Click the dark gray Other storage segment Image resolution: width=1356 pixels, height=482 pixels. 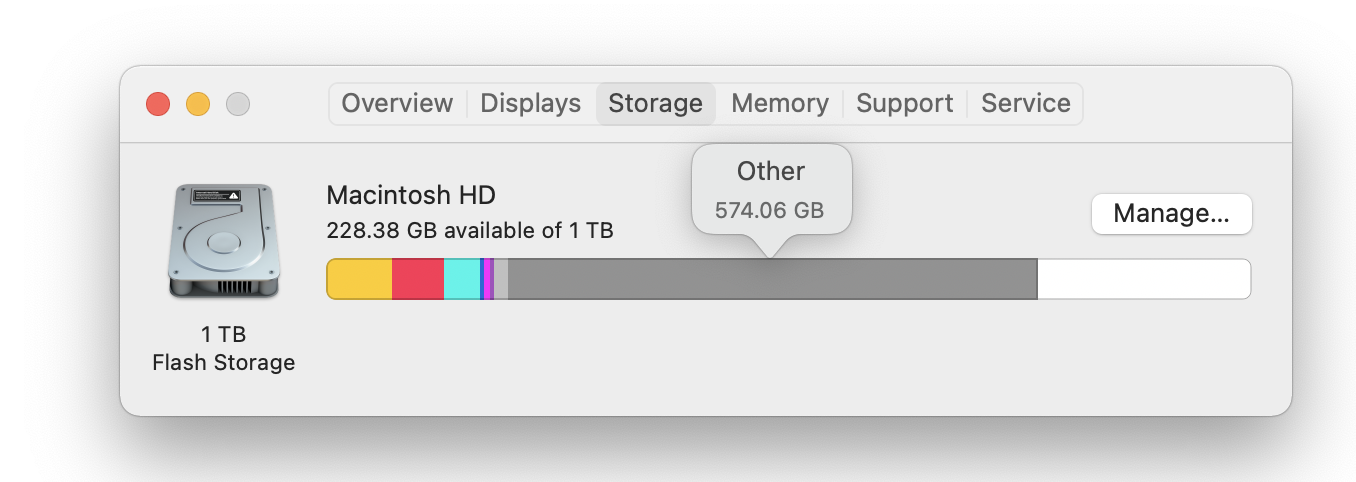(x=772, y=279)
